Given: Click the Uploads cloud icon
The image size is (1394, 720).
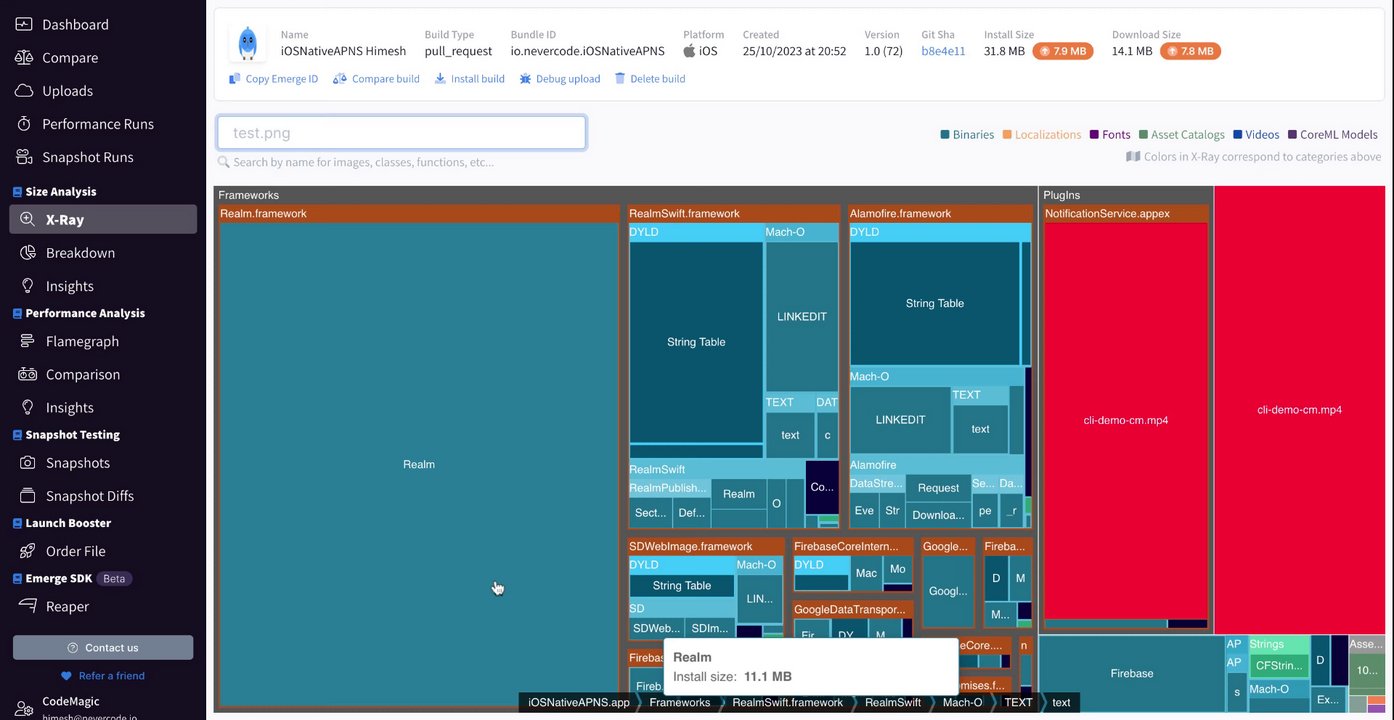Looking at the screenshot, I should [24, 90].
